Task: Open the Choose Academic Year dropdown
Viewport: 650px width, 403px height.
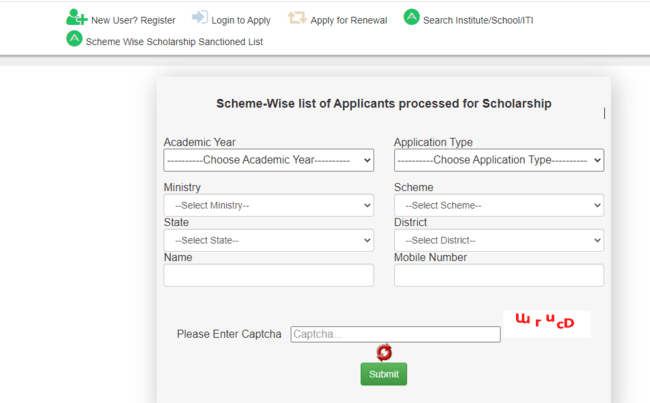Action: click(x=268, y=160)
